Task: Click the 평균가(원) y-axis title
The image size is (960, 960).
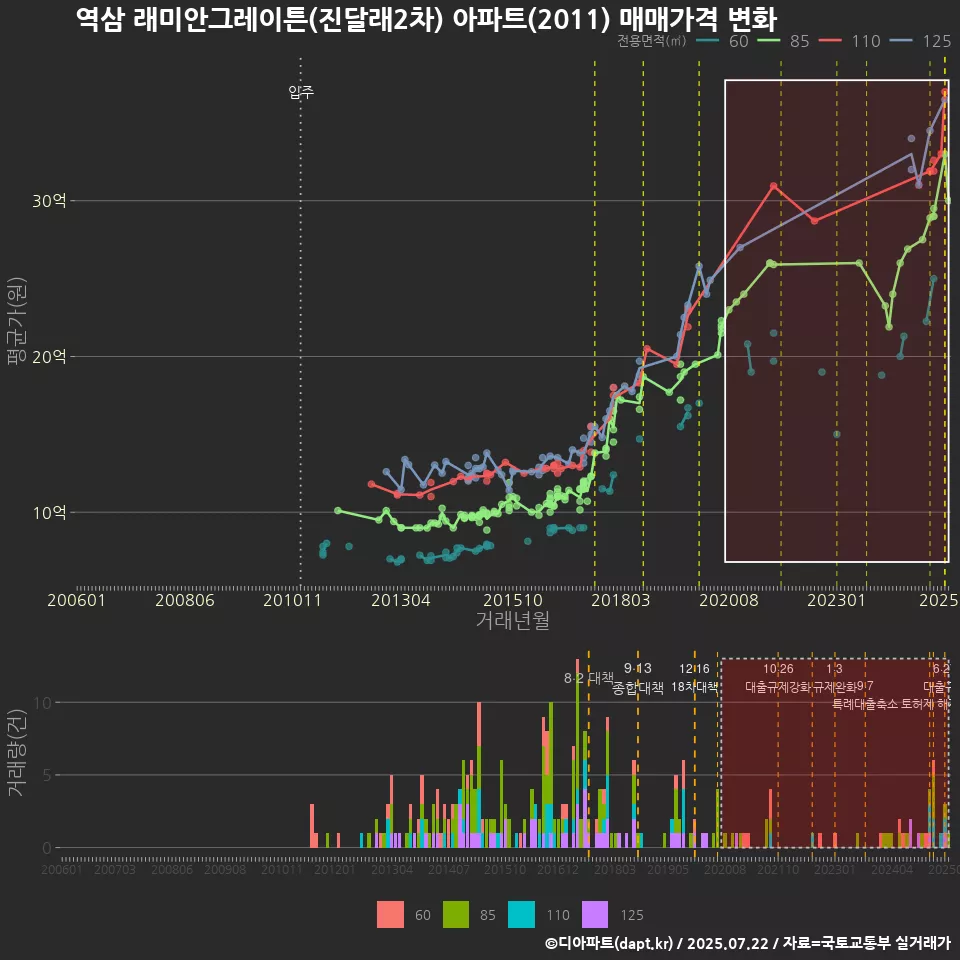Action: tap(15, 321)
